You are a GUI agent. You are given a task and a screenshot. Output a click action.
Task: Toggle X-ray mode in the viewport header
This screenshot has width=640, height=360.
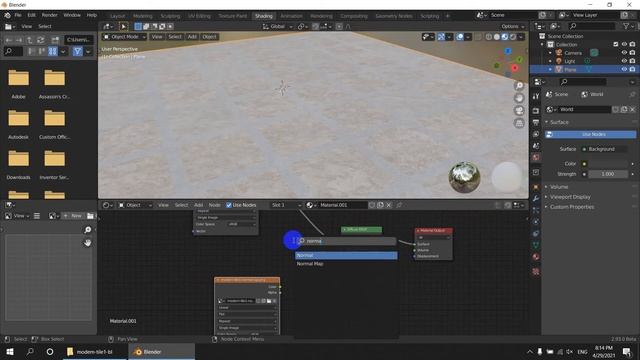[x=478, y=37]
